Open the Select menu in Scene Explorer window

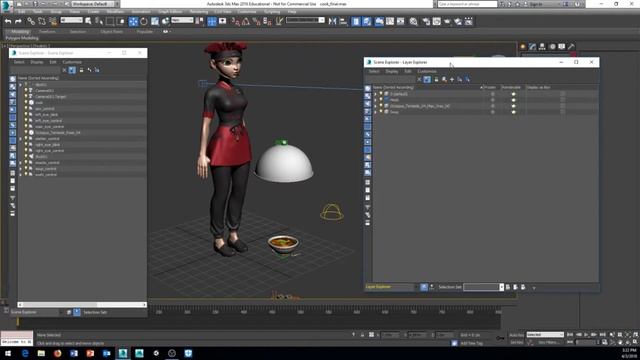(19, 62)
